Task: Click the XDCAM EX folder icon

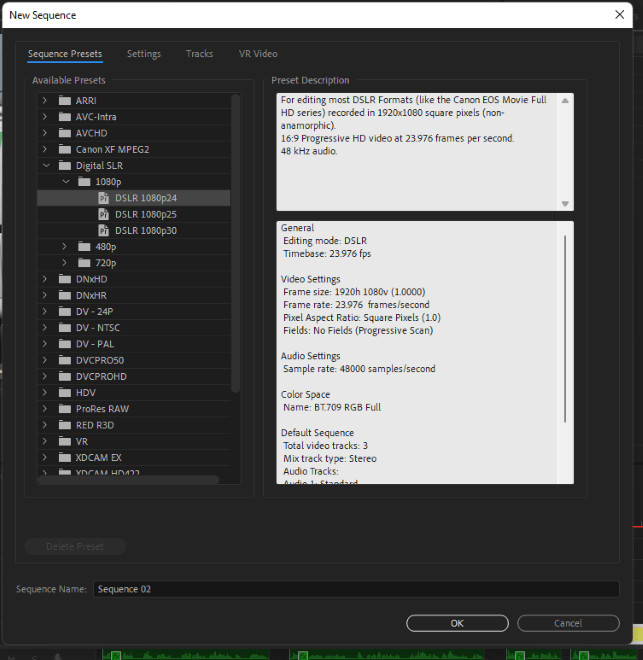Action: pos(65,458)
